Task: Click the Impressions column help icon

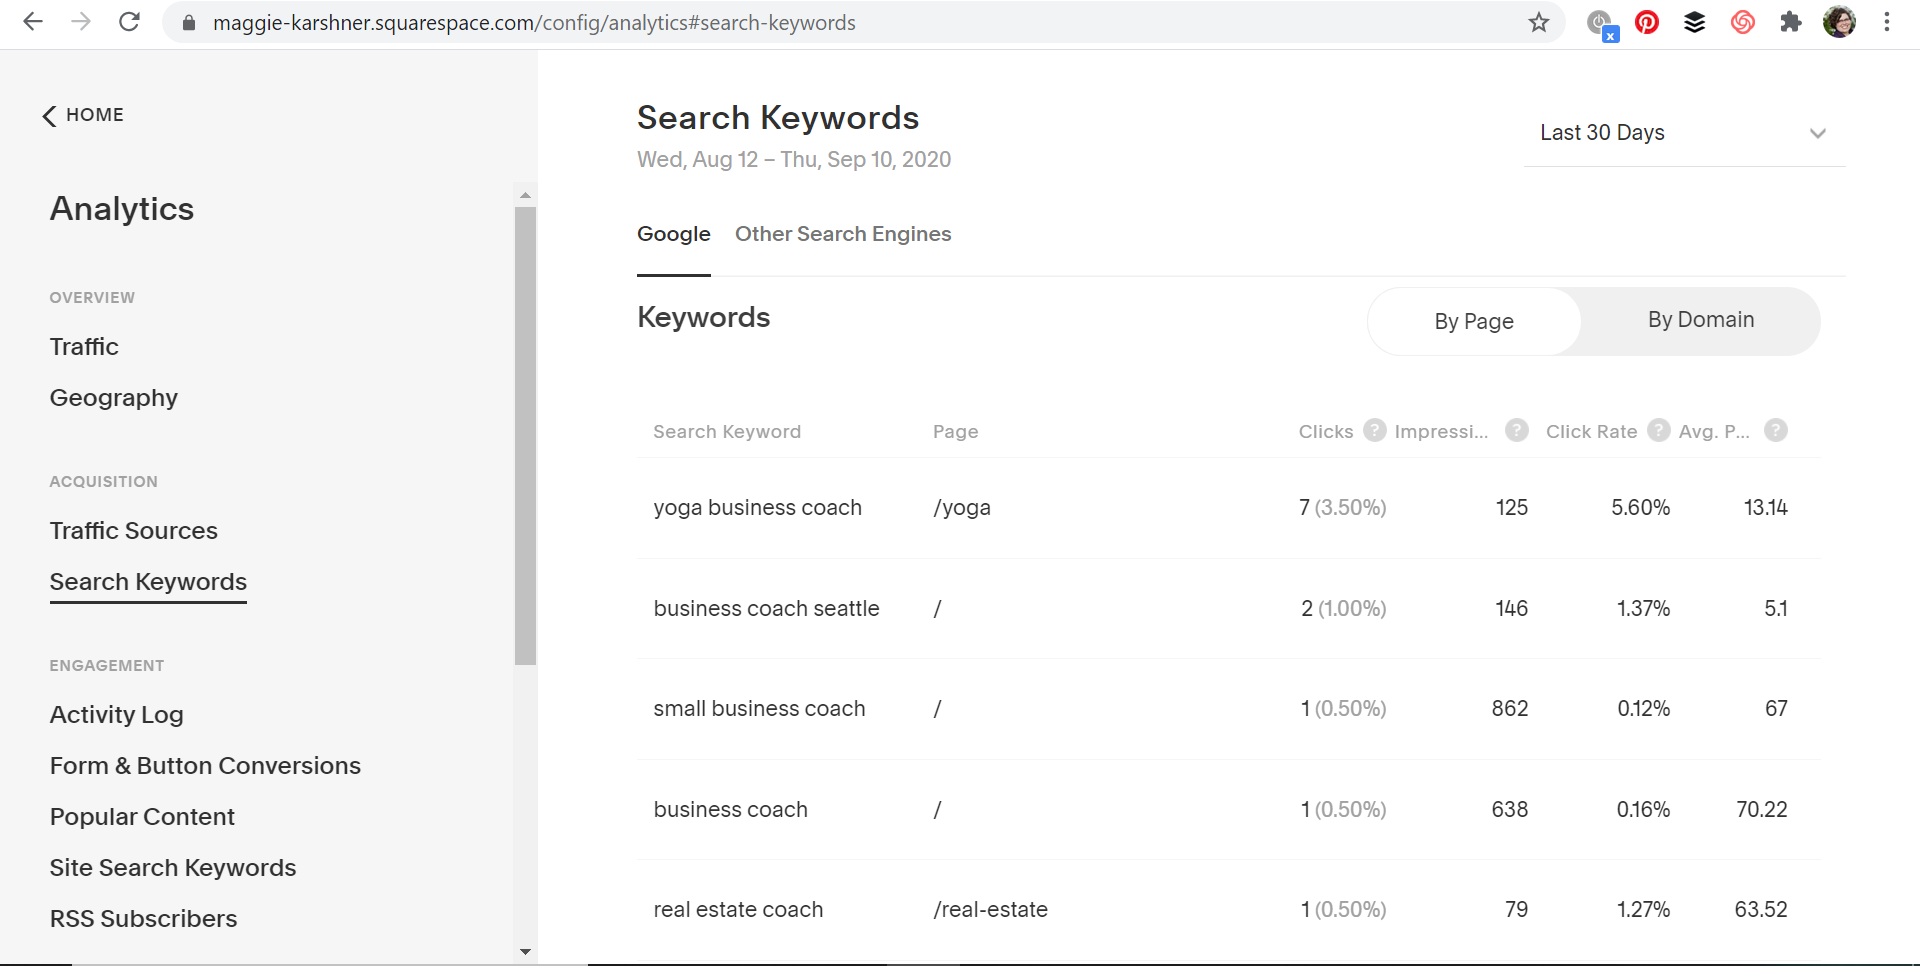Action: pyautogui.click(x=1516, y=430)
